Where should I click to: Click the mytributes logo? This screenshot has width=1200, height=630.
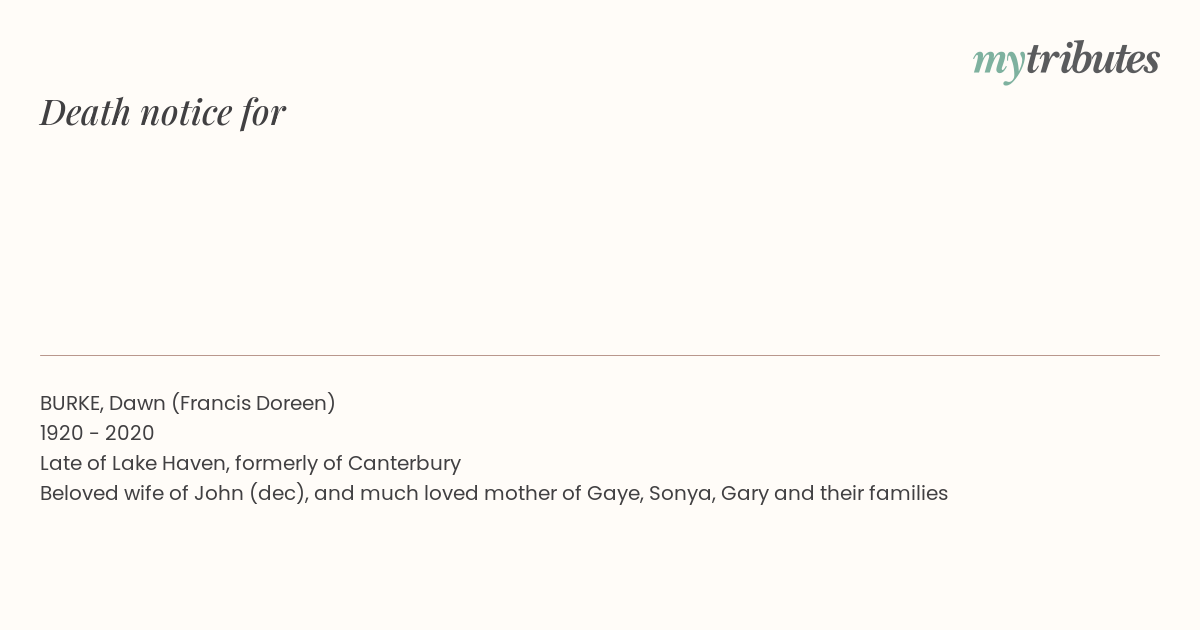(1066, 61)
